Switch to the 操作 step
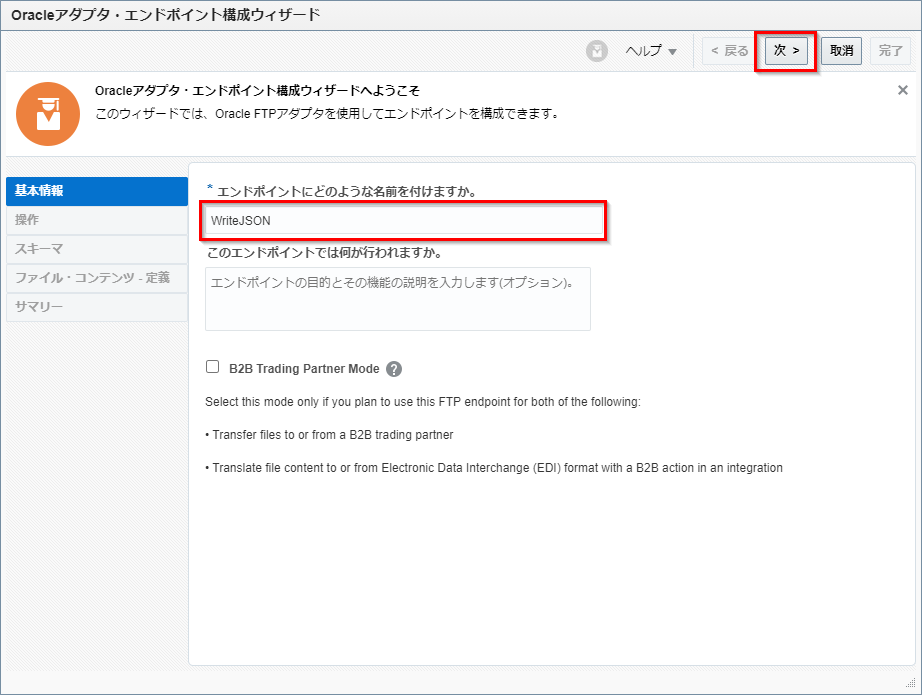922x695 pixels. click(96, 220)
